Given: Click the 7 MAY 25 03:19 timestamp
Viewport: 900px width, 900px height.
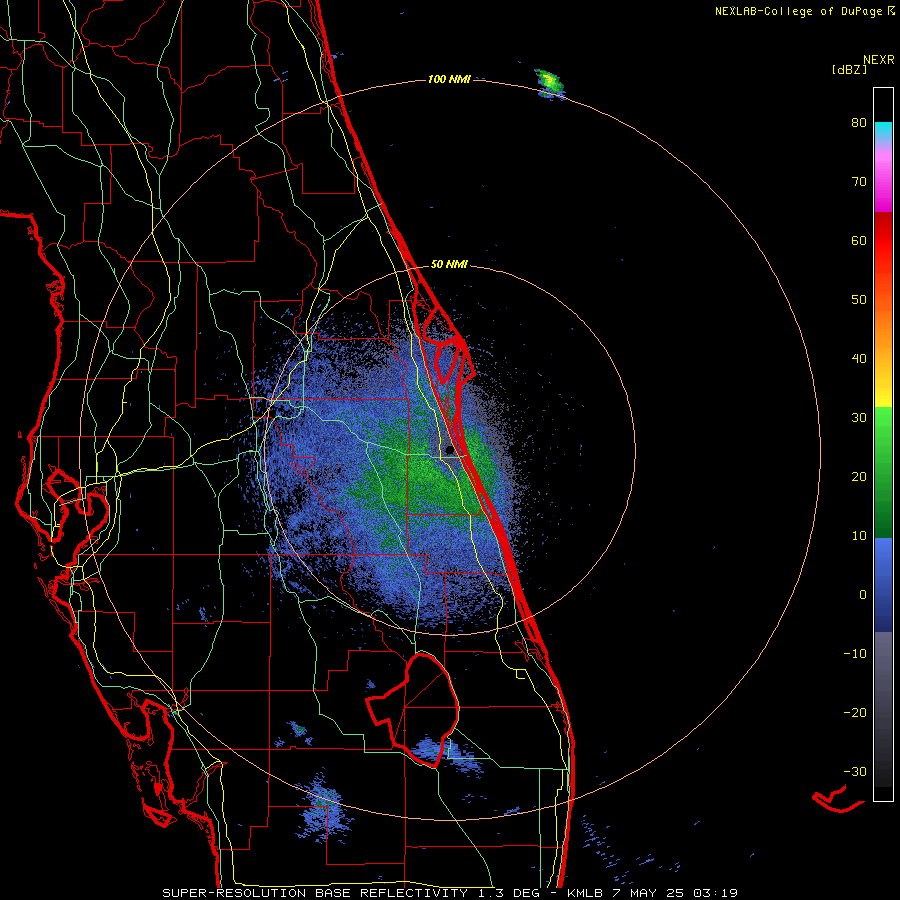Looking at the screenshot, I should click(676, 893).
